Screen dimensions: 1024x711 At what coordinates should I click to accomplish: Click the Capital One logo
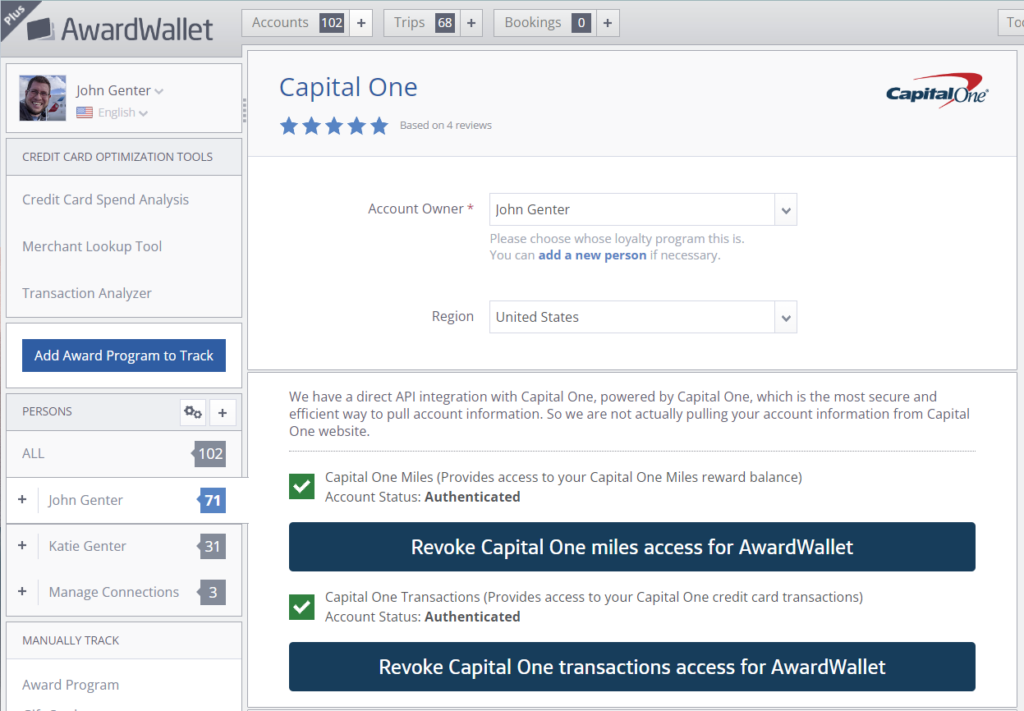[x=935, y=90]
